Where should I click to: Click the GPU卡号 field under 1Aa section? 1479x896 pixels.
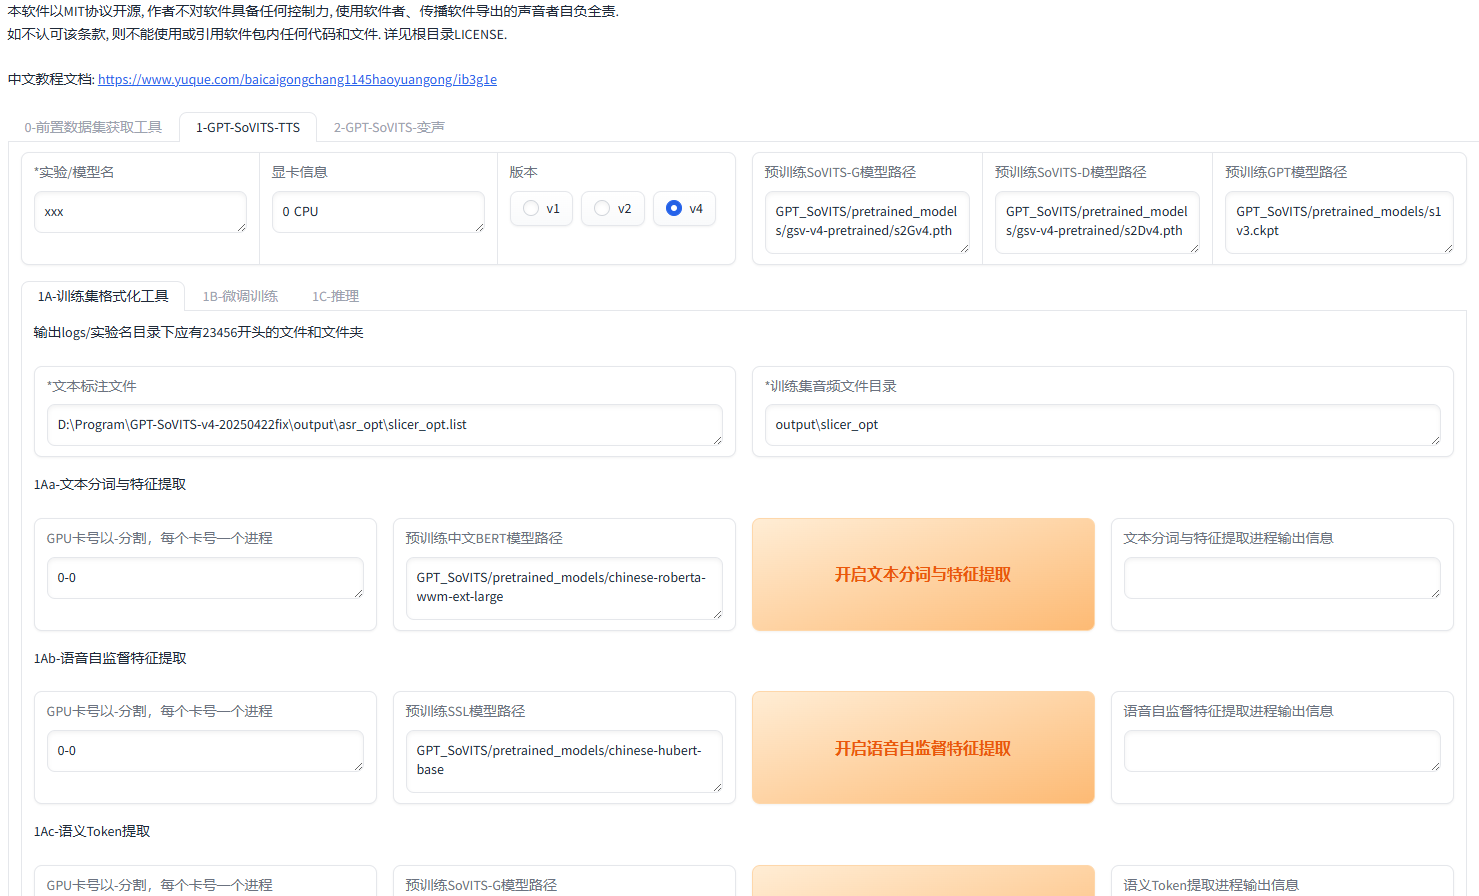tap(205, 578)
